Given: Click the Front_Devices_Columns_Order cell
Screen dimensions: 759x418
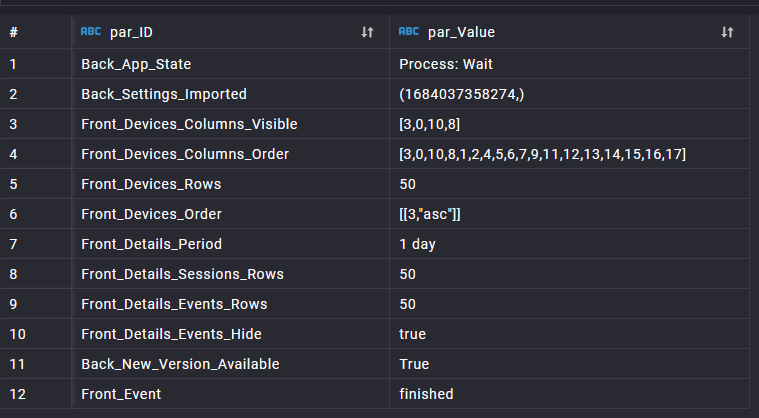Looking at the screenshot, I should point(185,154).
